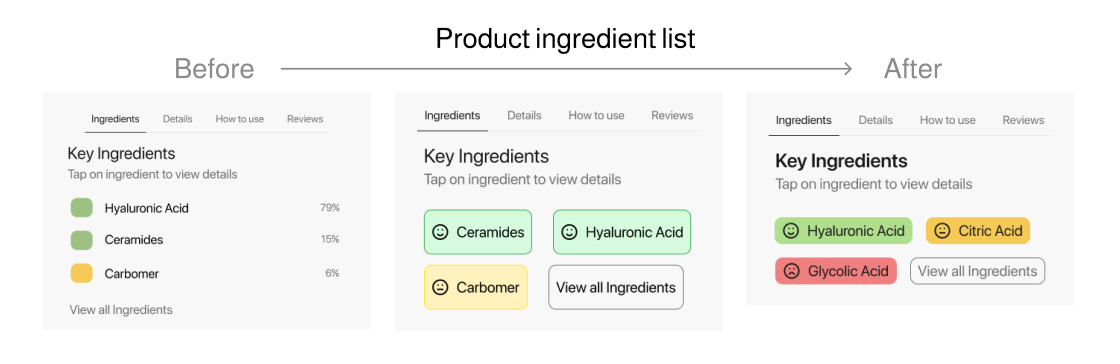1120x364 pixels.
Task: Click View all Ingredients outlined button in After panel
Action: 977,271
